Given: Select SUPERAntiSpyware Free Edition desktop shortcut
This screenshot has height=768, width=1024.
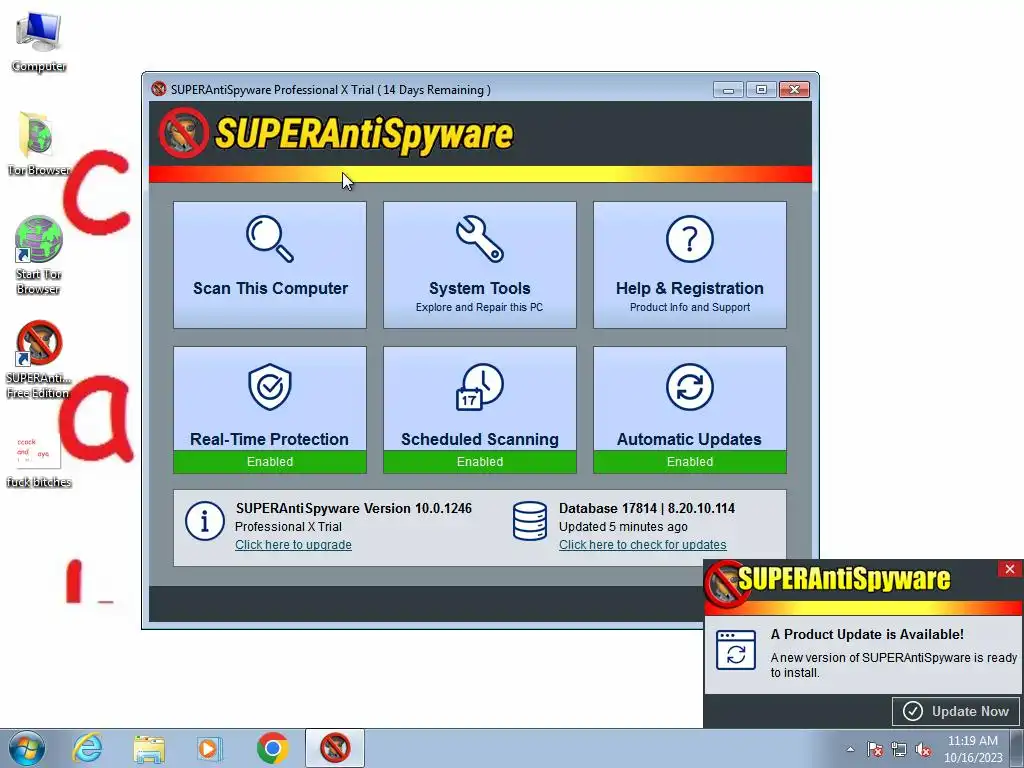Looking at the screenshot, I should coord(39,359).
